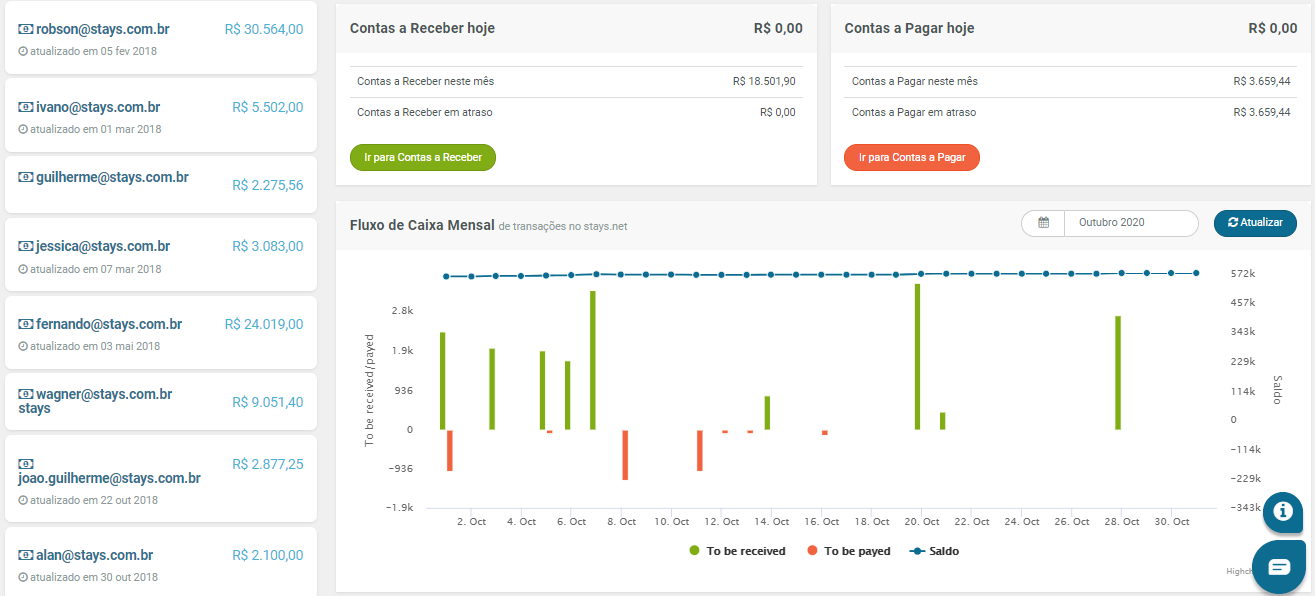
Task: Click money icon beside alan@stays.com.br
Action: click(x=26, y=555)
